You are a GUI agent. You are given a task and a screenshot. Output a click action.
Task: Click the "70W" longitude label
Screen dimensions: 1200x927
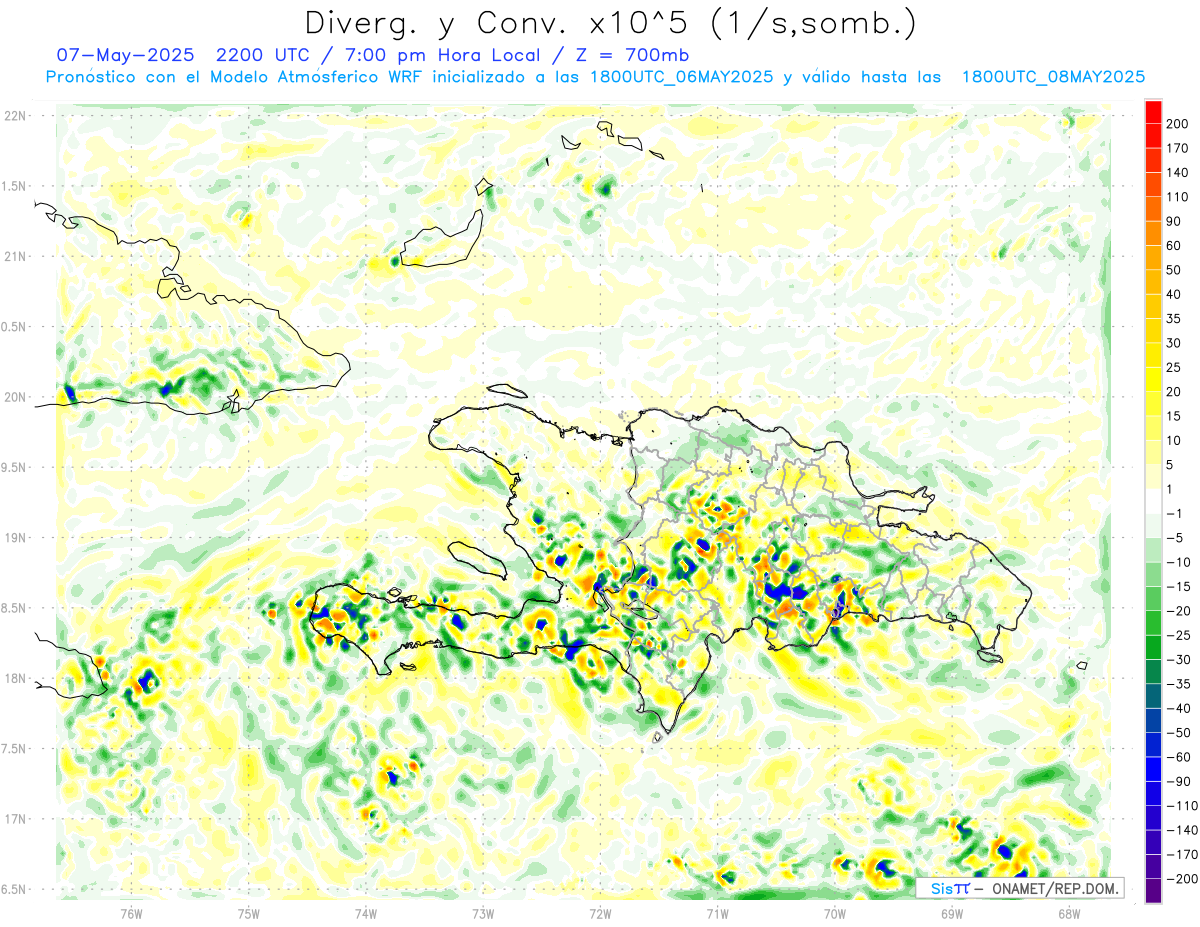tap(835, 913)
